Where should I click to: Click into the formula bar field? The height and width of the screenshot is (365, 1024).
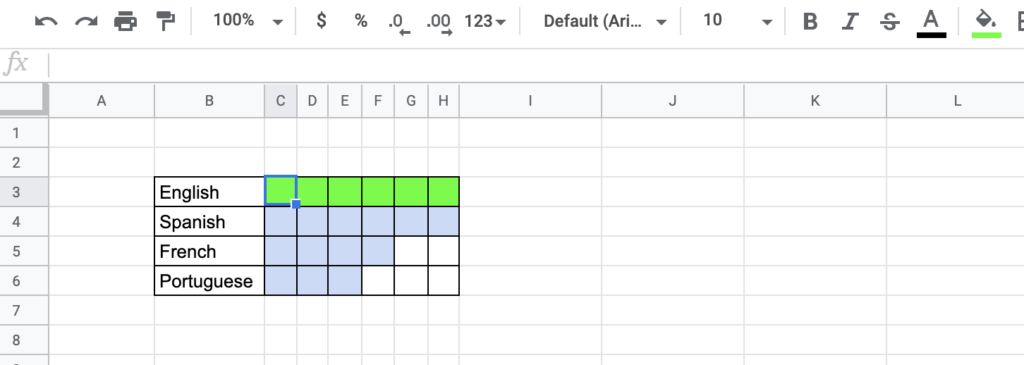pyautogui.click(x=536, y=64)
